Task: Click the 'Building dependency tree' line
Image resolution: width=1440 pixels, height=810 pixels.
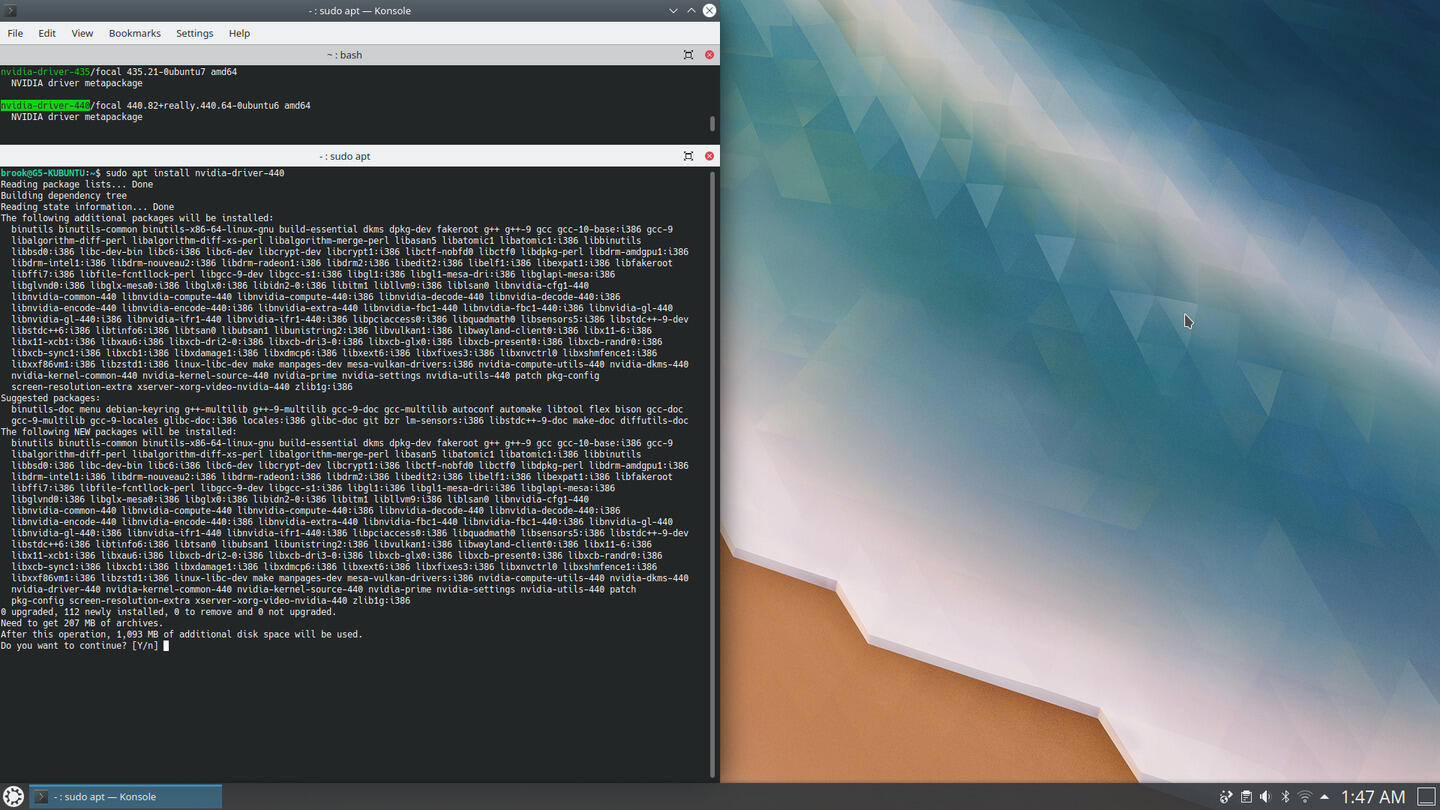Action: pyautogui.click(x=64, y=196)
